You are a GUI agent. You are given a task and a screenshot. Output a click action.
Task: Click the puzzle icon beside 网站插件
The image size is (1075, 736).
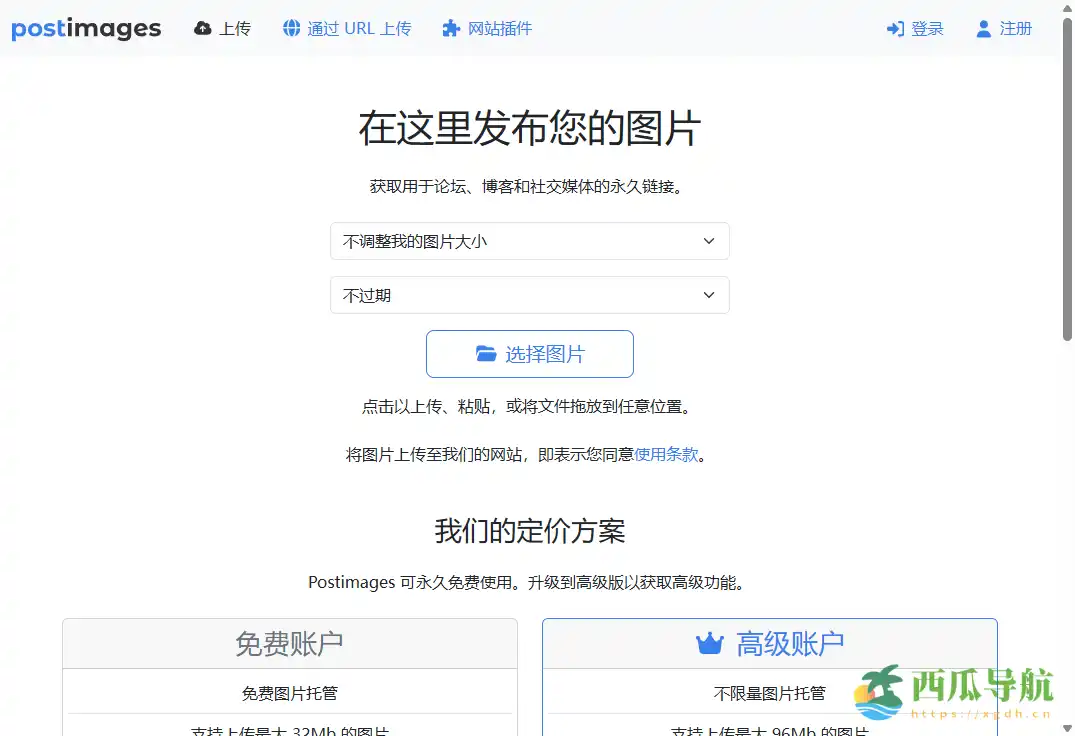click(x=449, y=28)
